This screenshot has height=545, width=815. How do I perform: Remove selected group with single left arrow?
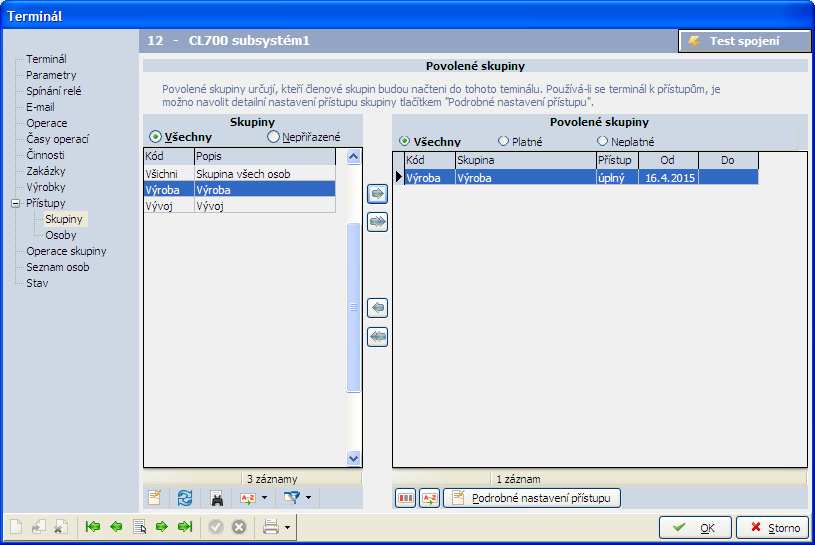click(377, 308)
